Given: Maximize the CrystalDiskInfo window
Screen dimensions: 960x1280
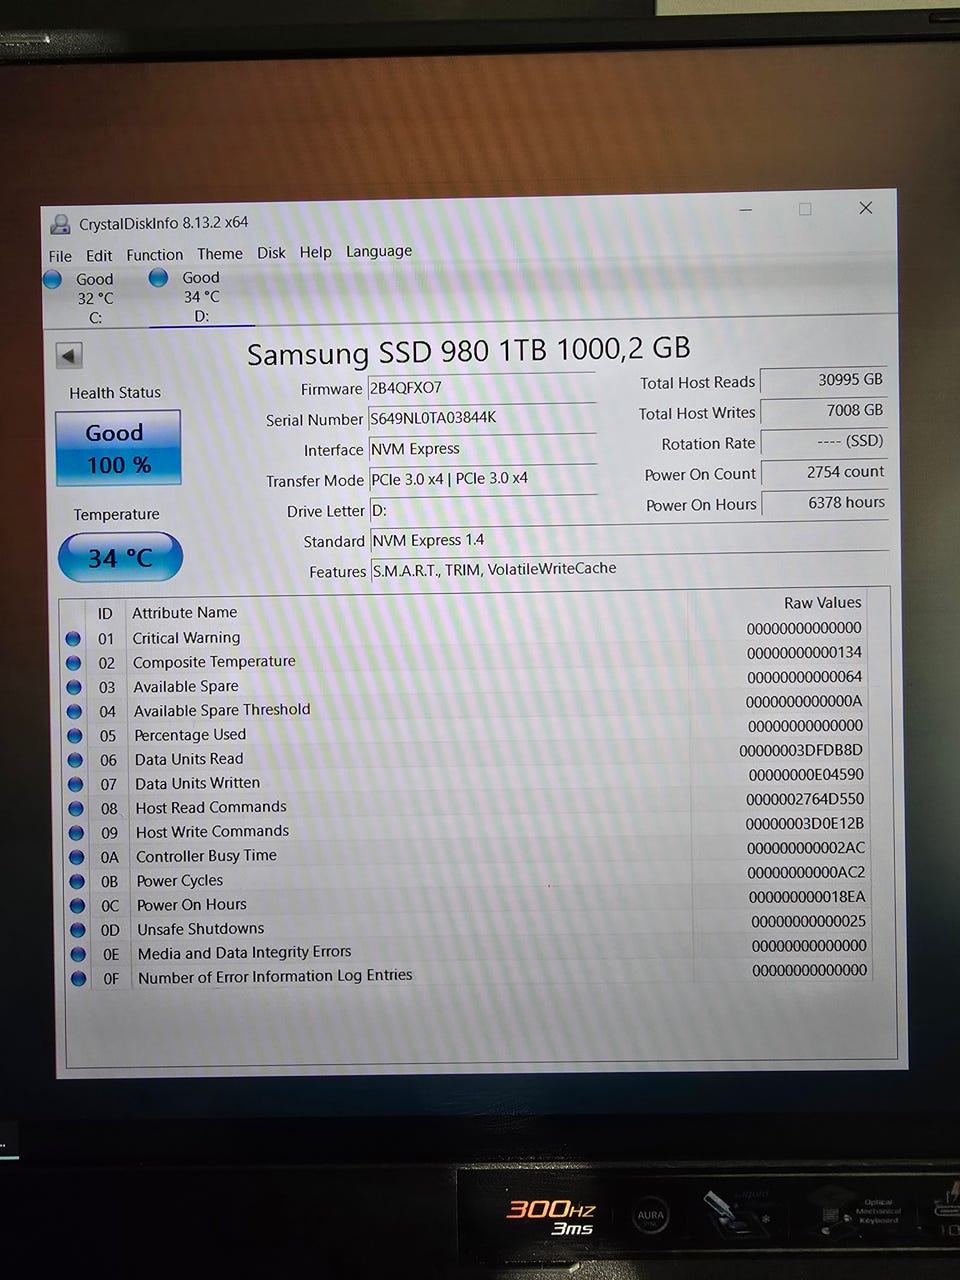Looking at the screenshot, I should click(805, 209).
